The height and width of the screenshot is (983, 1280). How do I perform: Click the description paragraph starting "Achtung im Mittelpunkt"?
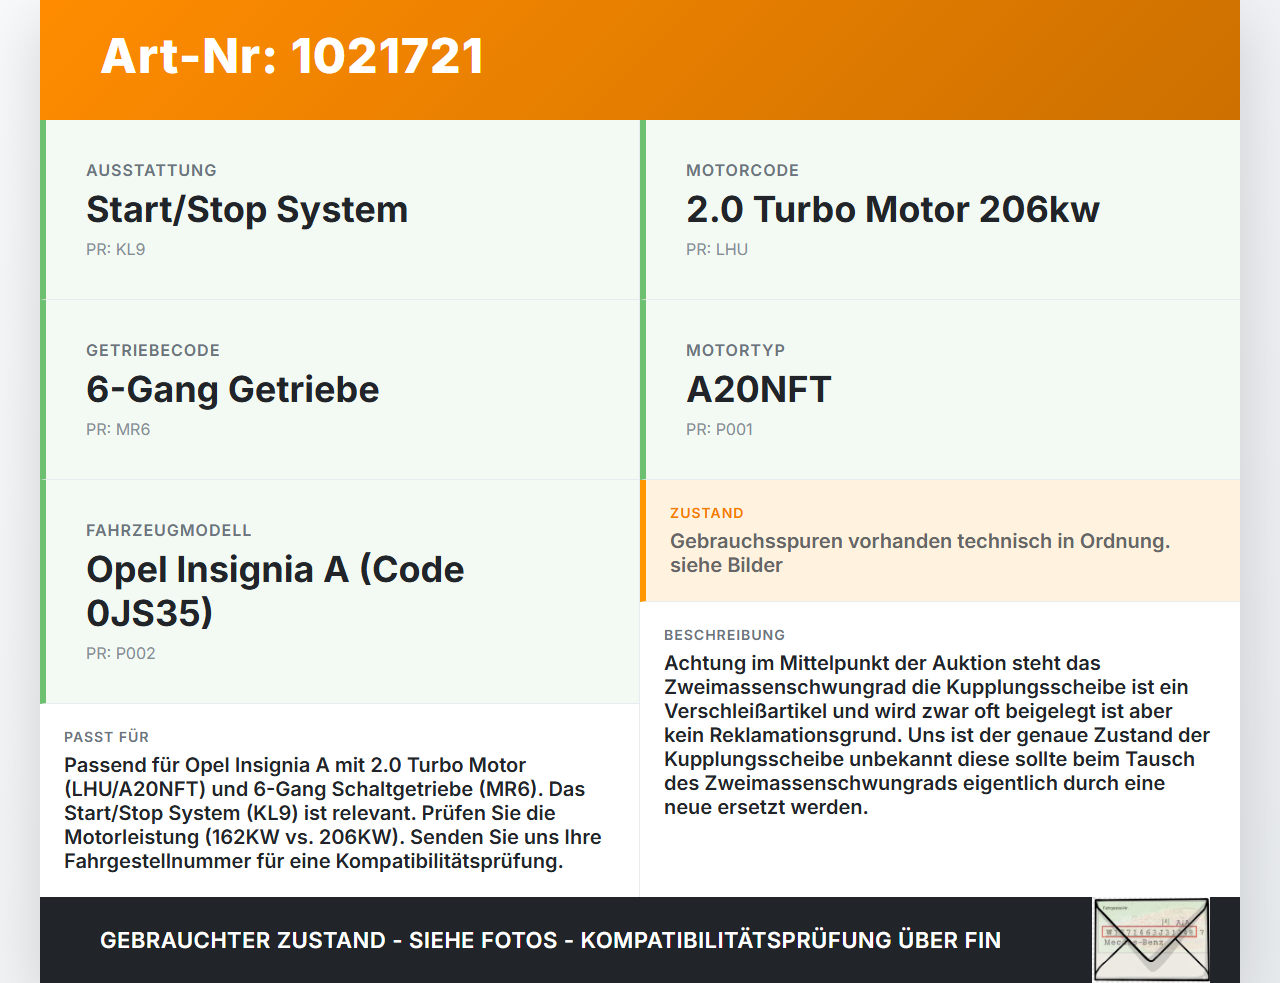tap(937, 735)
